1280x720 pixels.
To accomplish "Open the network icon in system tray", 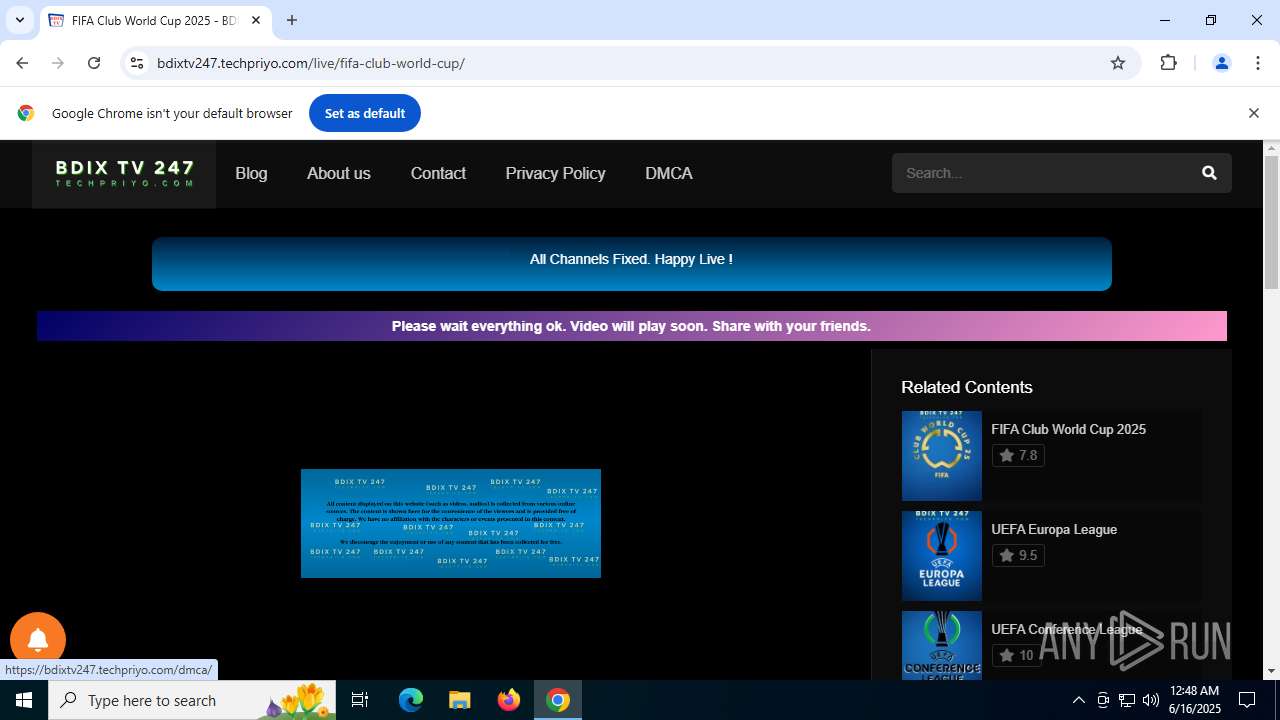I will coord(1127,700).
